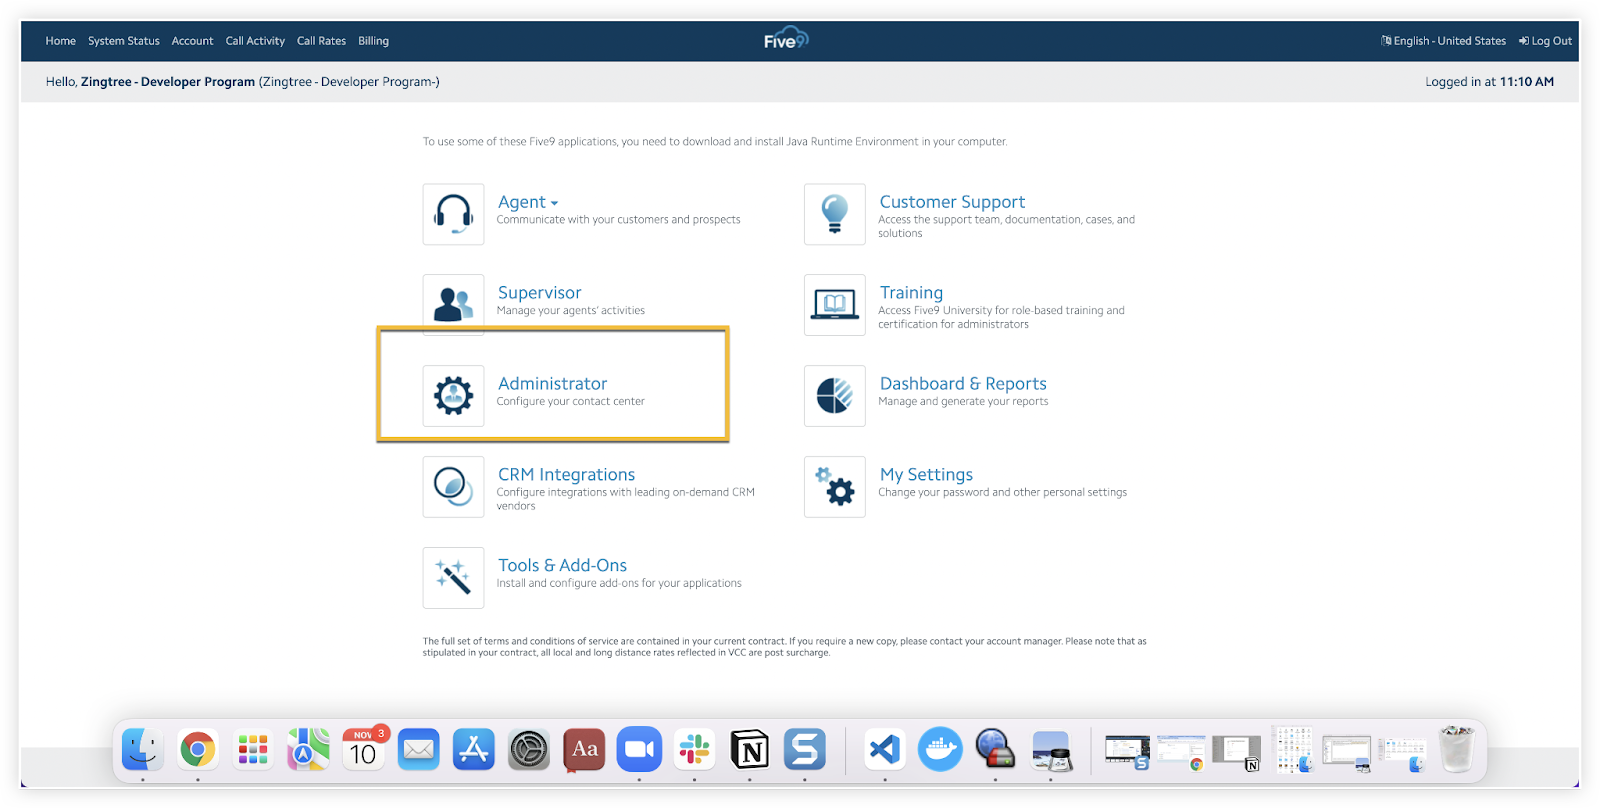Click 'Configure your contact center' text

point(570,402)
